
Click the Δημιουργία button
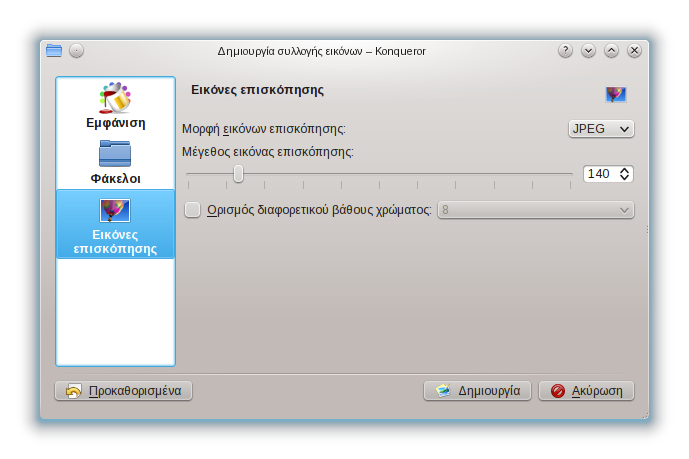477,391
